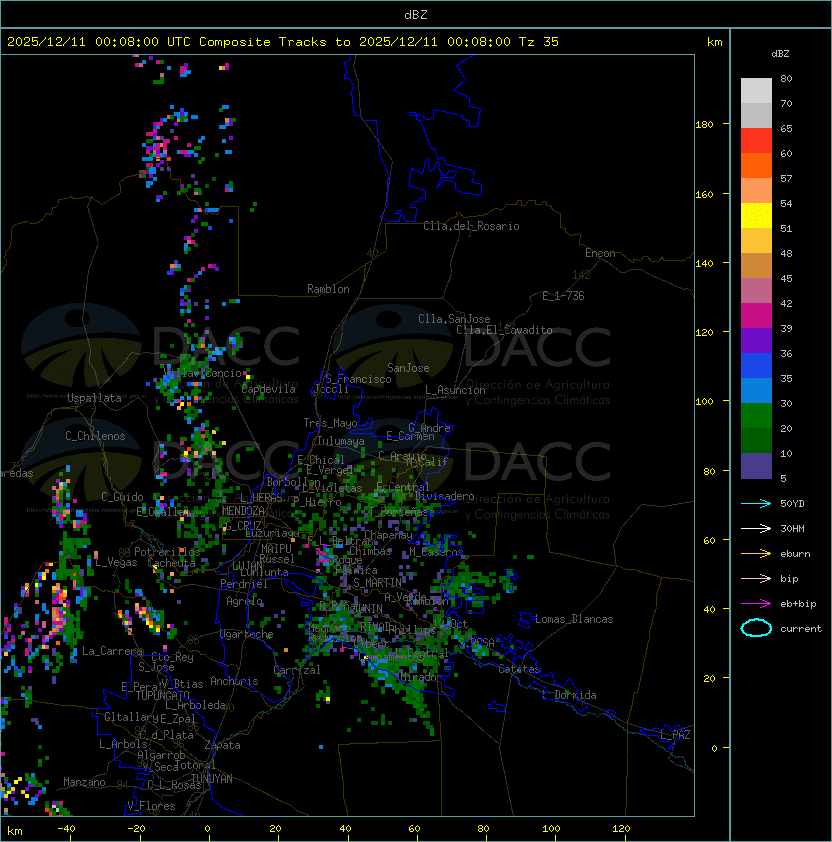Pick the slate purple 10 dBZ swatch
Image resolution: width=832 pixels, height=842 pixels.
756,466
